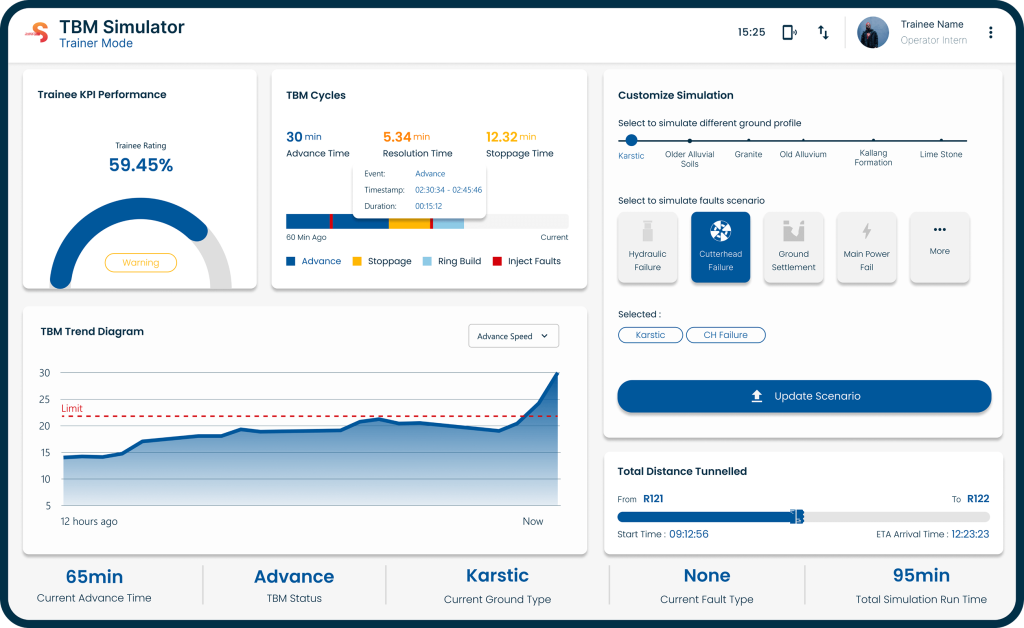Click the up-down data transfer arrows icon

tap(823, 32)
